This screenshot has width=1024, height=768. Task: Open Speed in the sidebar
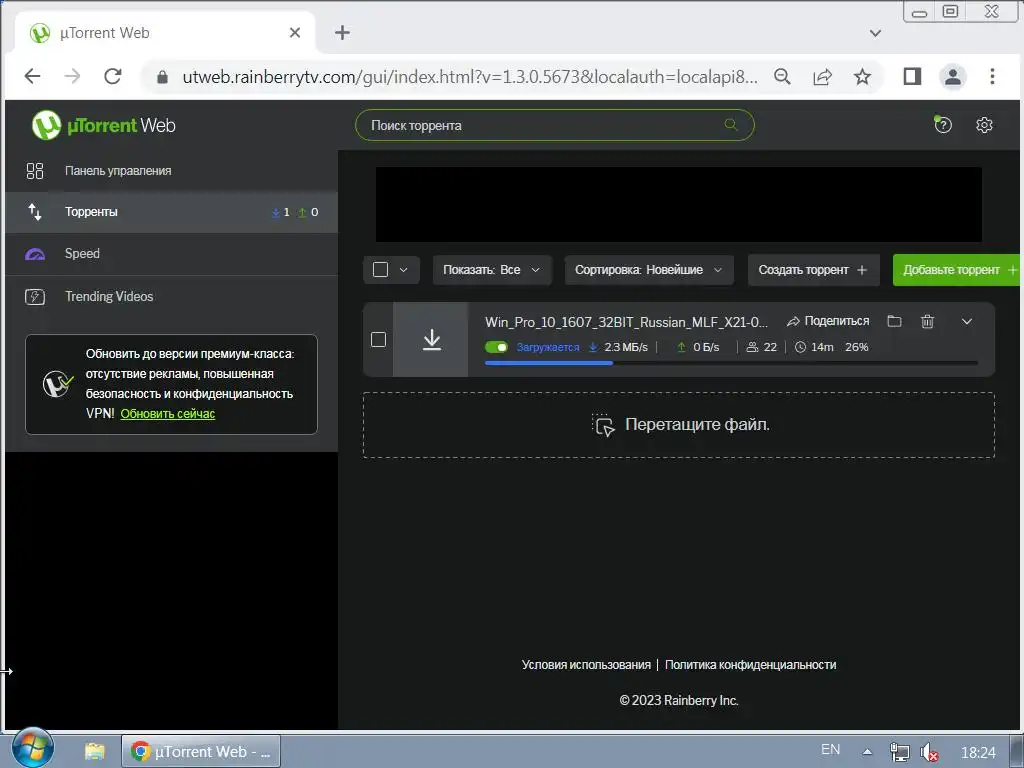(171, 253)
